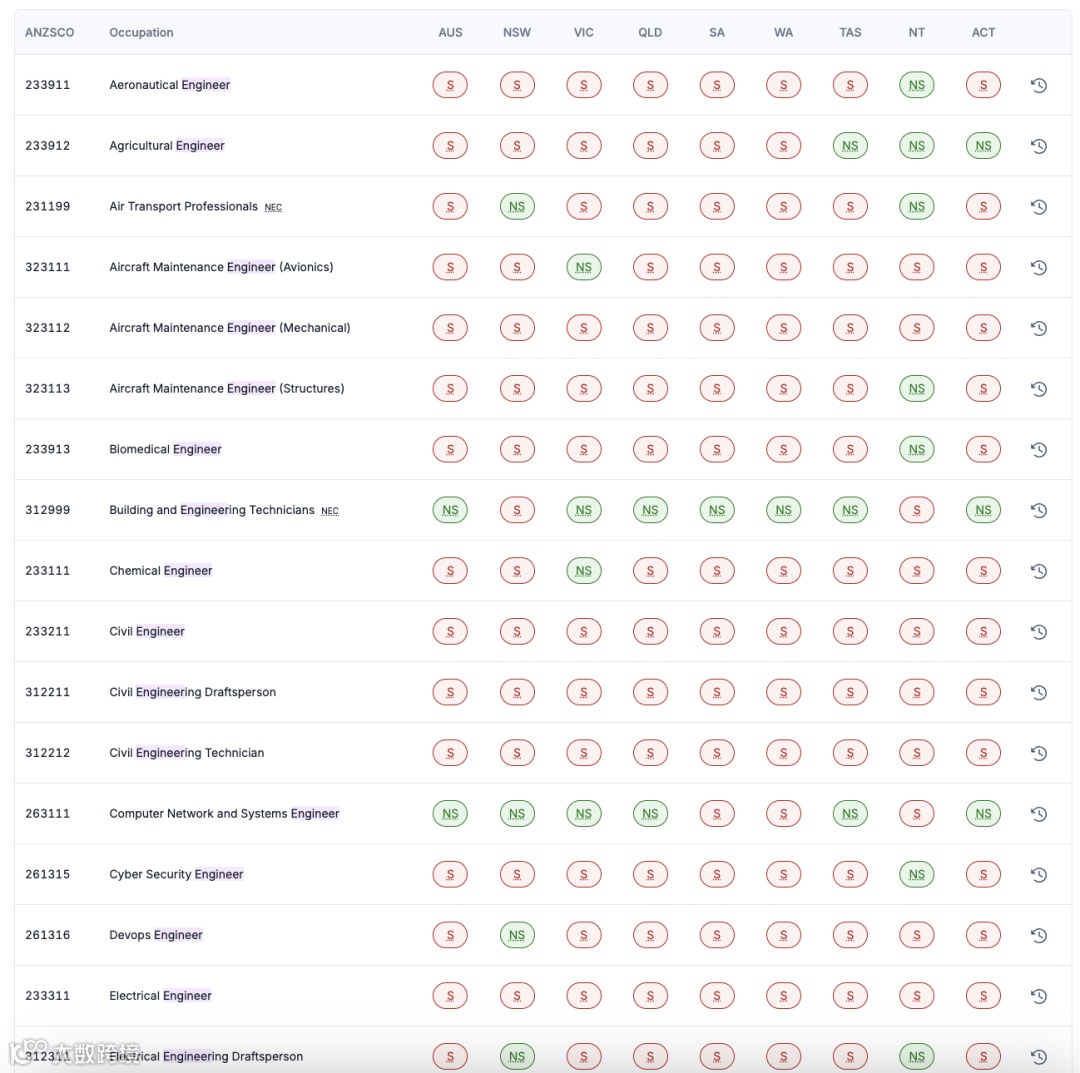
Task: Open history icon for Electrical Engineer row
Action: click(x=1039, y=996)
